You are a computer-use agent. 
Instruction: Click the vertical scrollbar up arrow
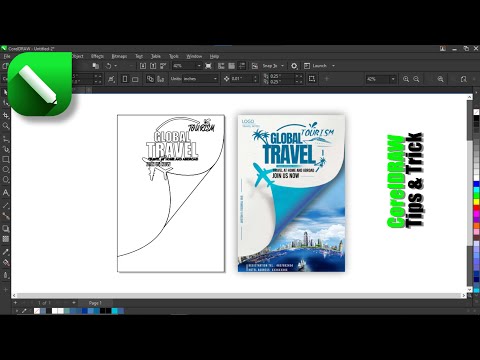[x=469, y=97]
